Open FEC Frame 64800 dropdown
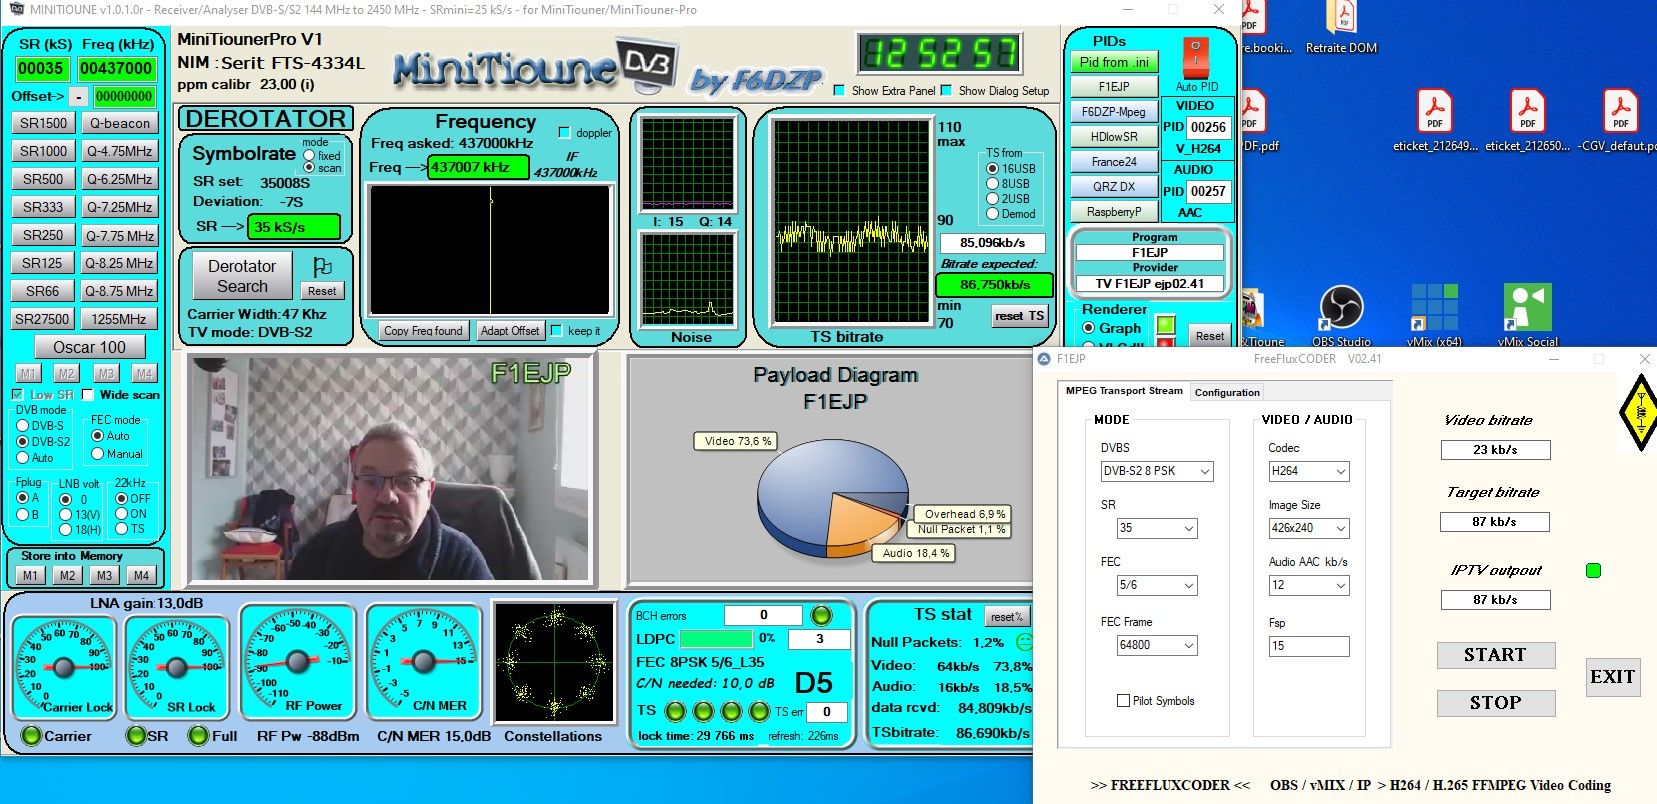 coord(1157,645)
